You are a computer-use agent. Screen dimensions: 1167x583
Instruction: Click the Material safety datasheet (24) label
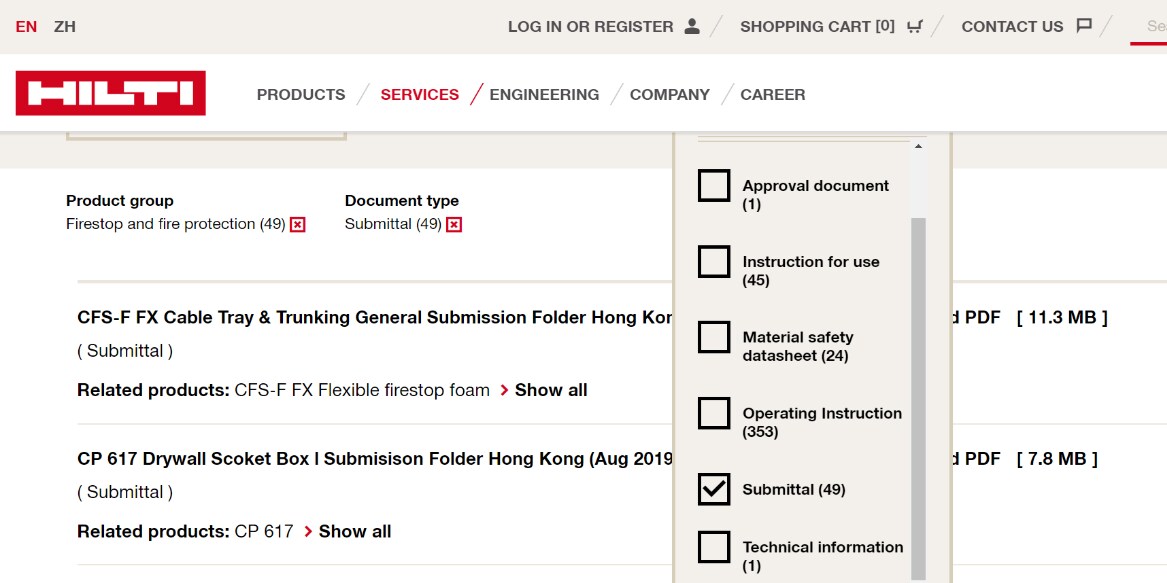tap(798, 346)
